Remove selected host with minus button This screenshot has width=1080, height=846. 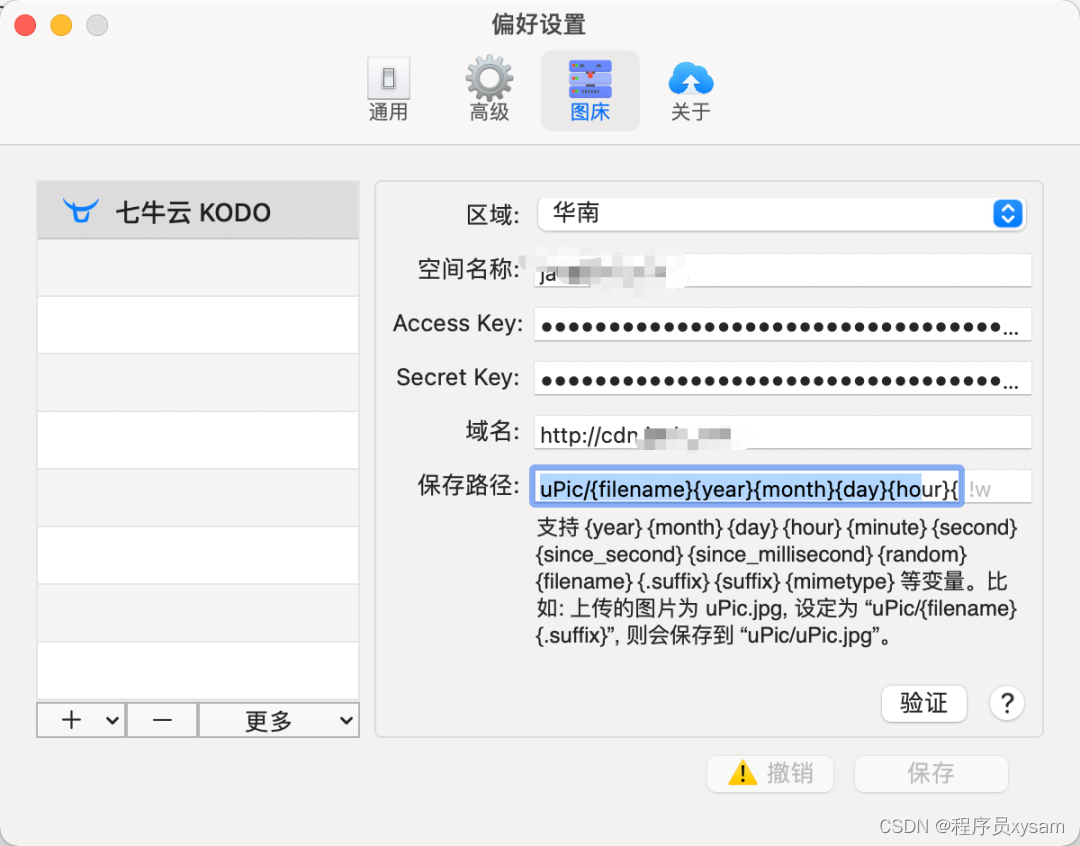point(163,720)
